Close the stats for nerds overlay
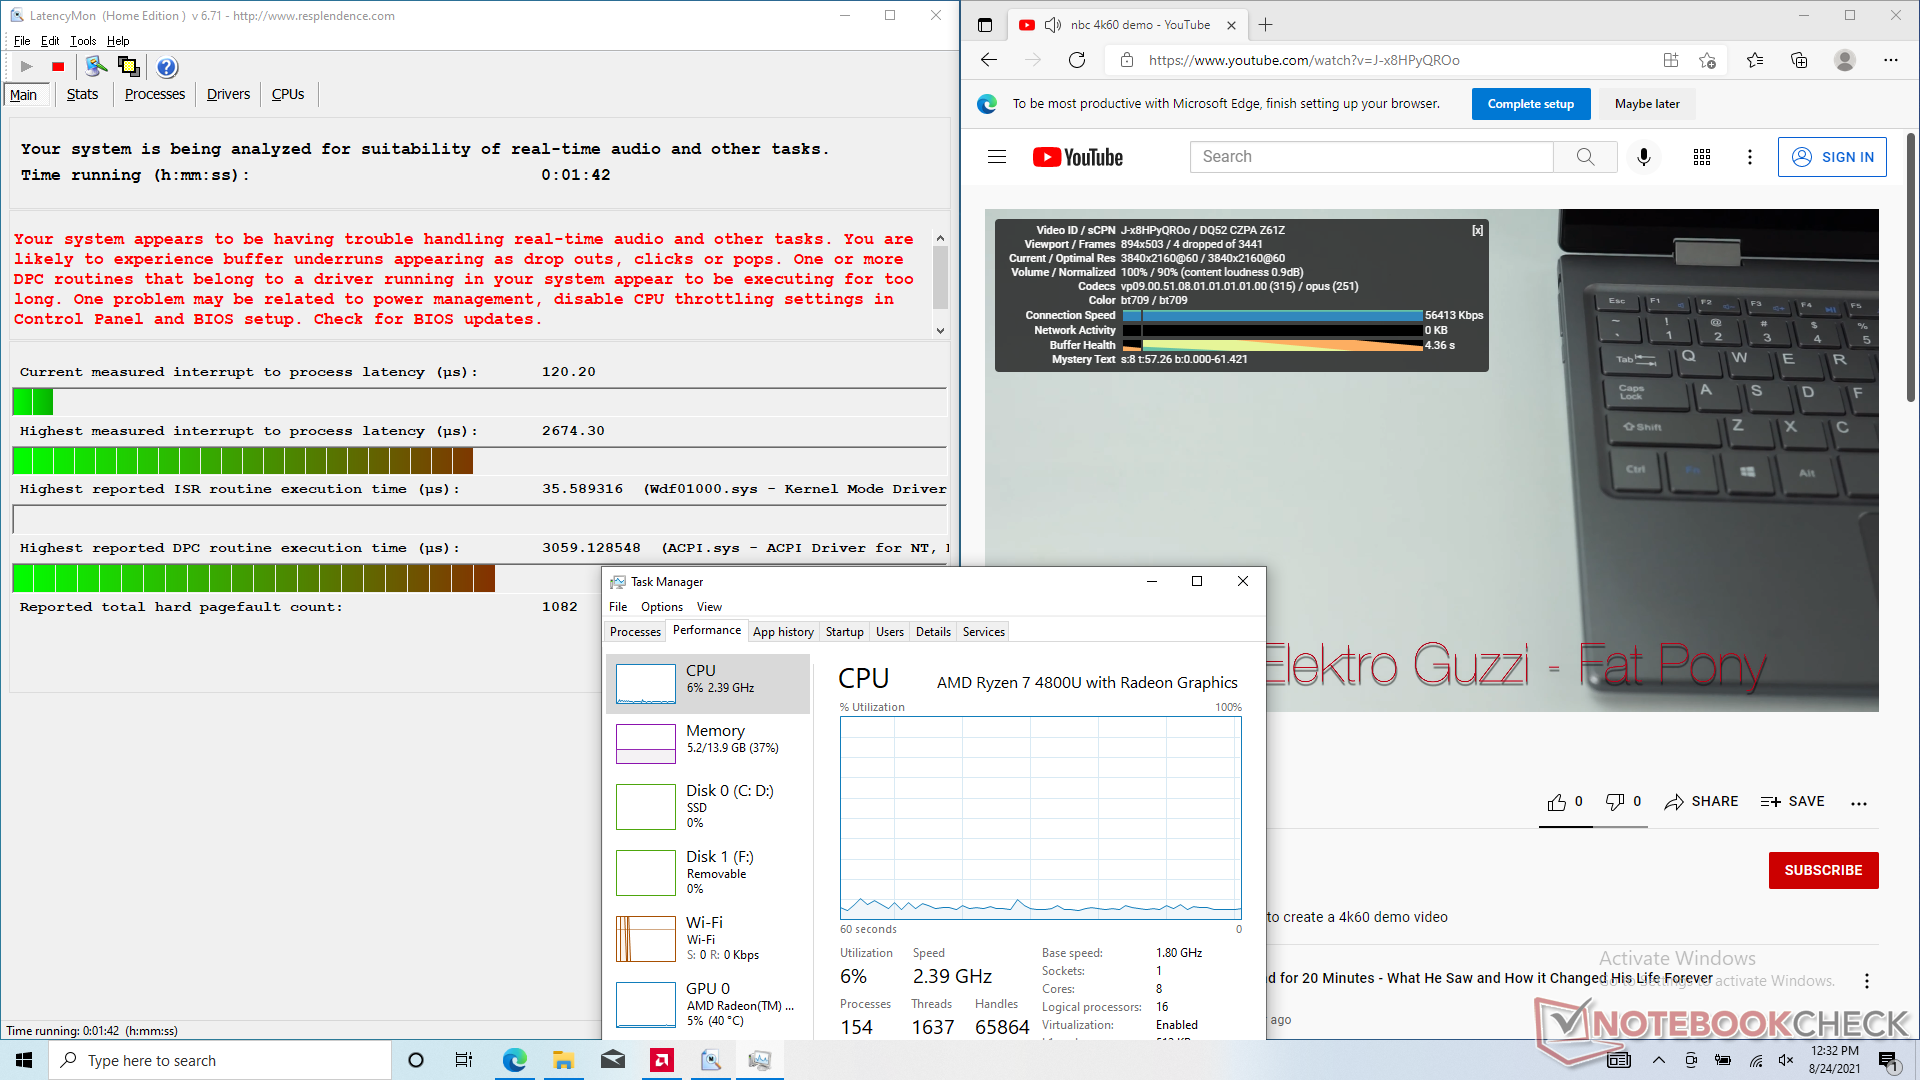Image resolution: width=1920 pixels, height=1080 pixels. (1477, 231)
